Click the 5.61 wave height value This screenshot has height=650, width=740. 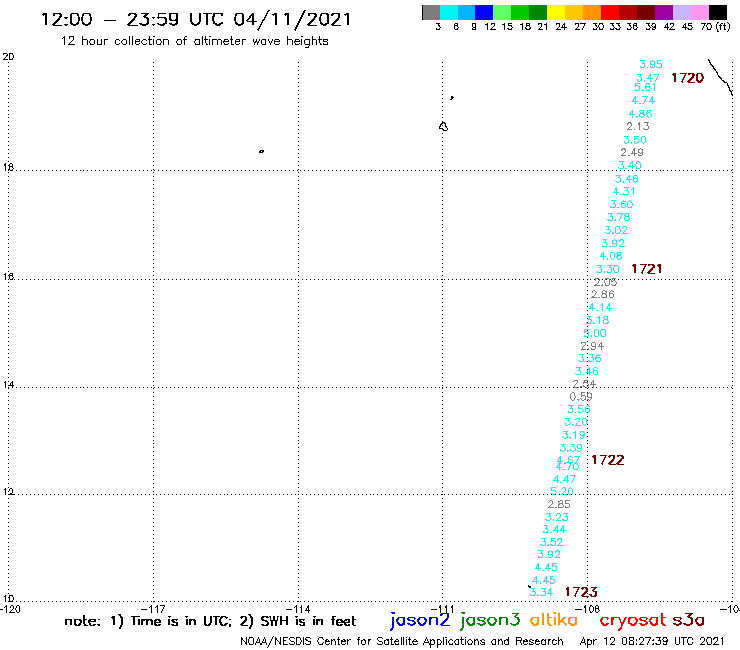pos(645,88)
